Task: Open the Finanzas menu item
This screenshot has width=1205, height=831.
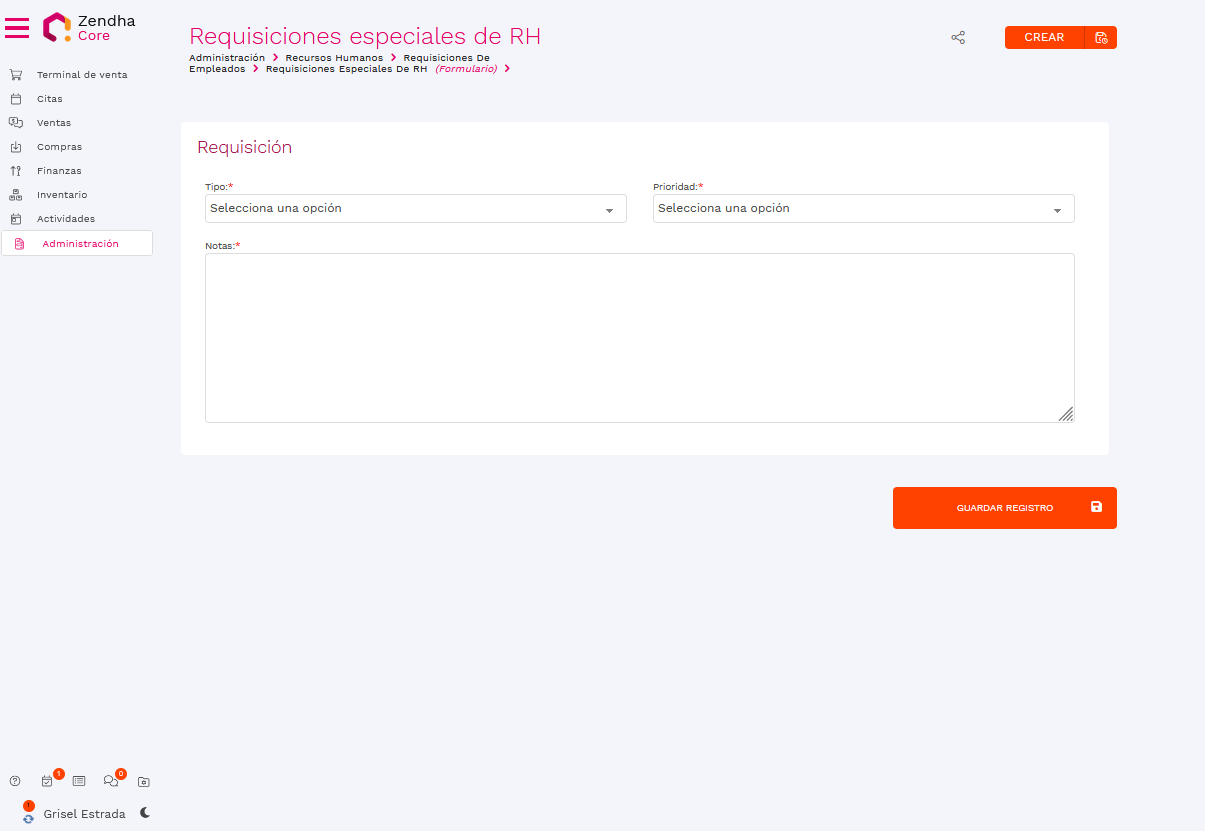Action: (59, 171)
